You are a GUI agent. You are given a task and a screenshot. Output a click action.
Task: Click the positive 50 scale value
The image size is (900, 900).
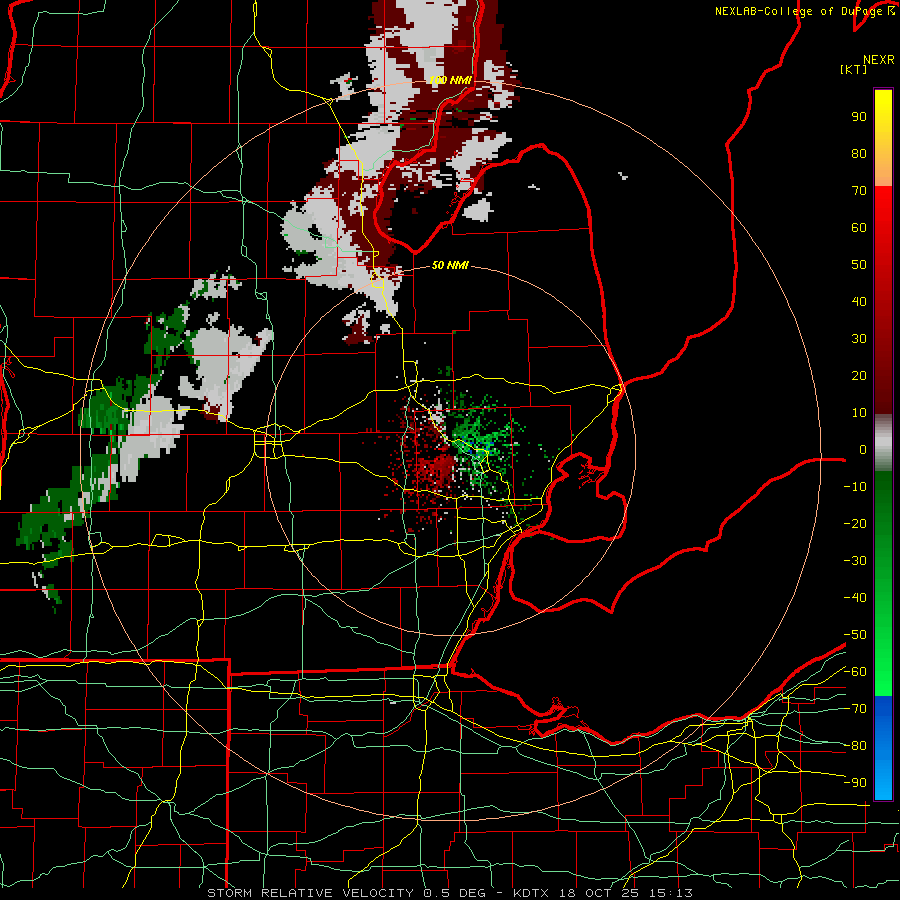(x=859, y=265)
